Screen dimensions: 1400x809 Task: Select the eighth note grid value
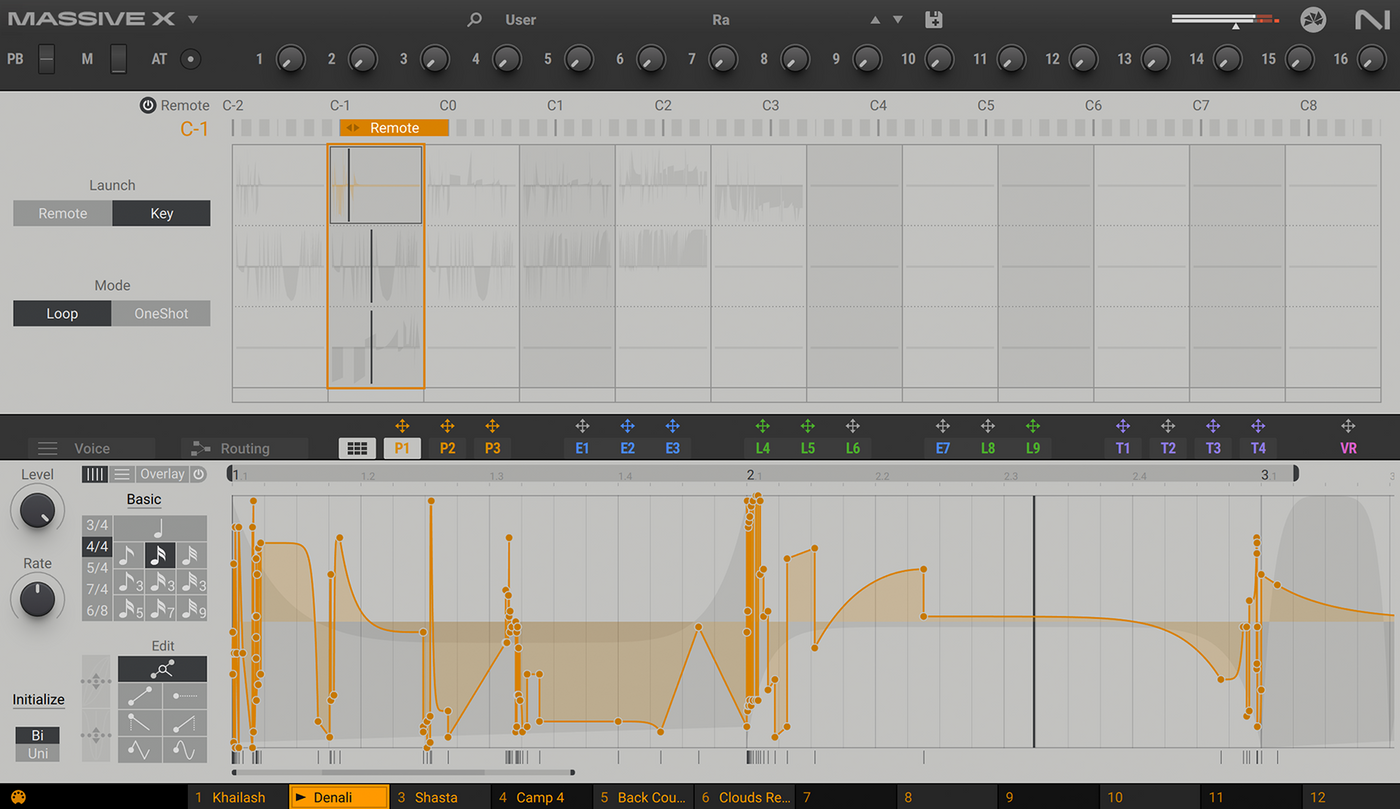pyautogui.click(x=129, y=555)
